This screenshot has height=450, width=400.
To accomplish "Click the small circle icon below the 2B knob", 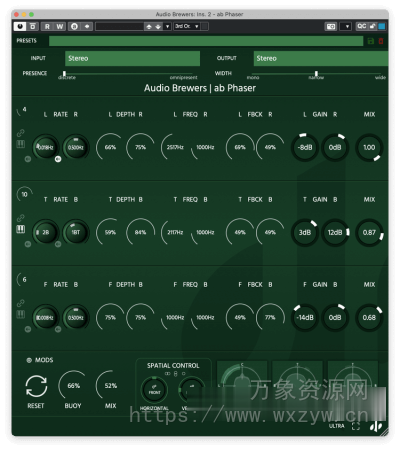I will [x=28, y=244].
